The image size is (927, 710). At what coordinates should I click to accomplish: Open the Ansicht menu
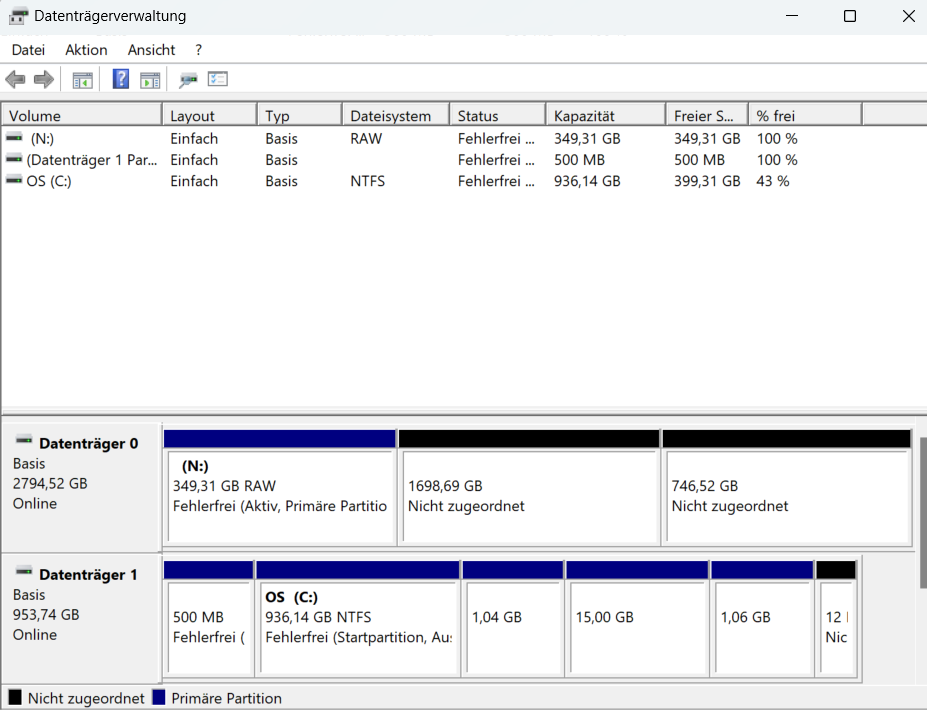pyautogui.click(x=151, y=49)
